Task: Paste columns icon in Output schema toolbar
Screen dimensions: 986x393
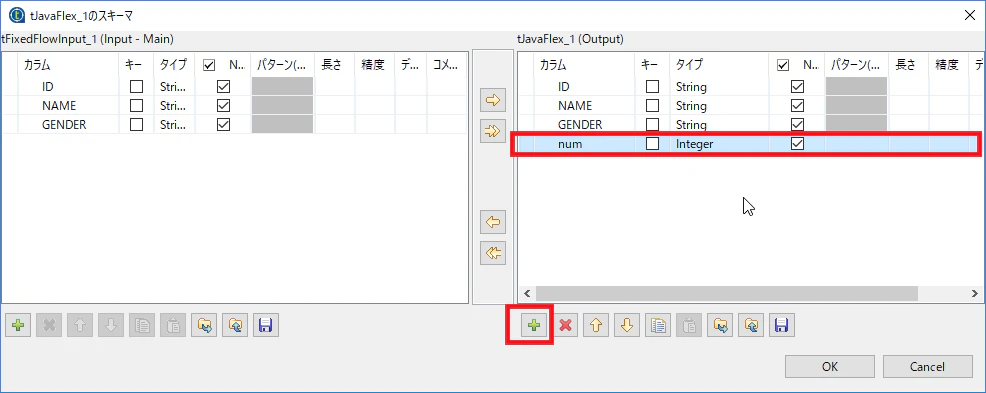Action: pyautogui.click(x=689, y=325)
